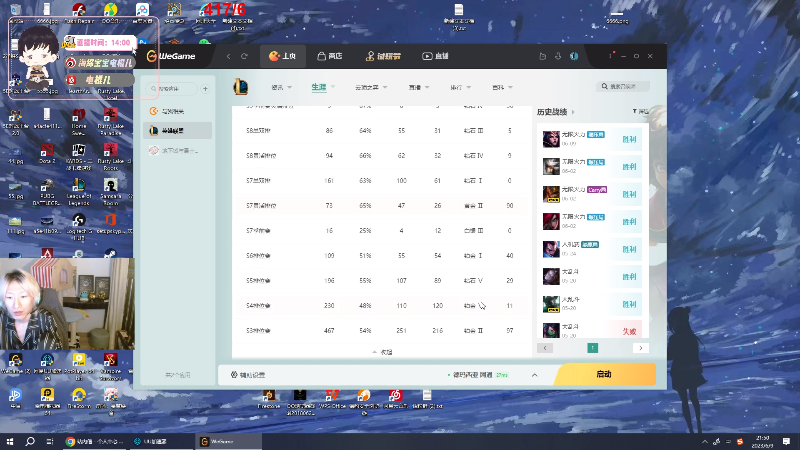Collapse the season table with bottom arrow
The height and width of the screenshot is (450, 800).
pyautogui.click(x=382, y=352)
